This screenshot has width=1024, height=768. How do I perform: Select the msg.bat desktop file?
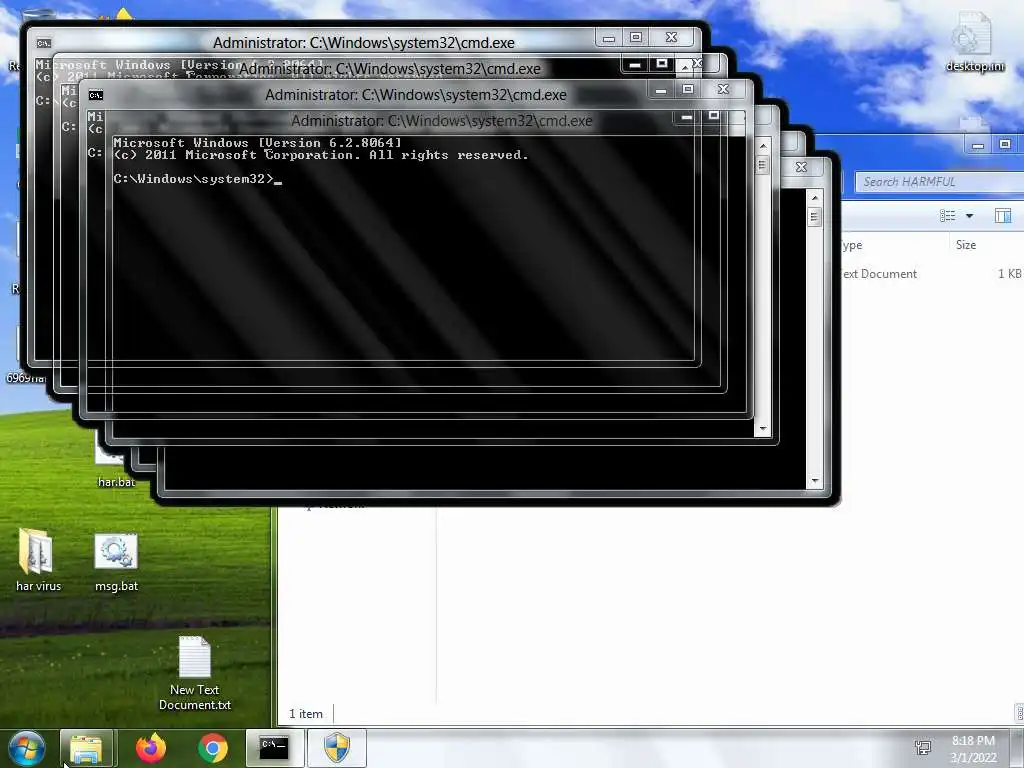116,562
